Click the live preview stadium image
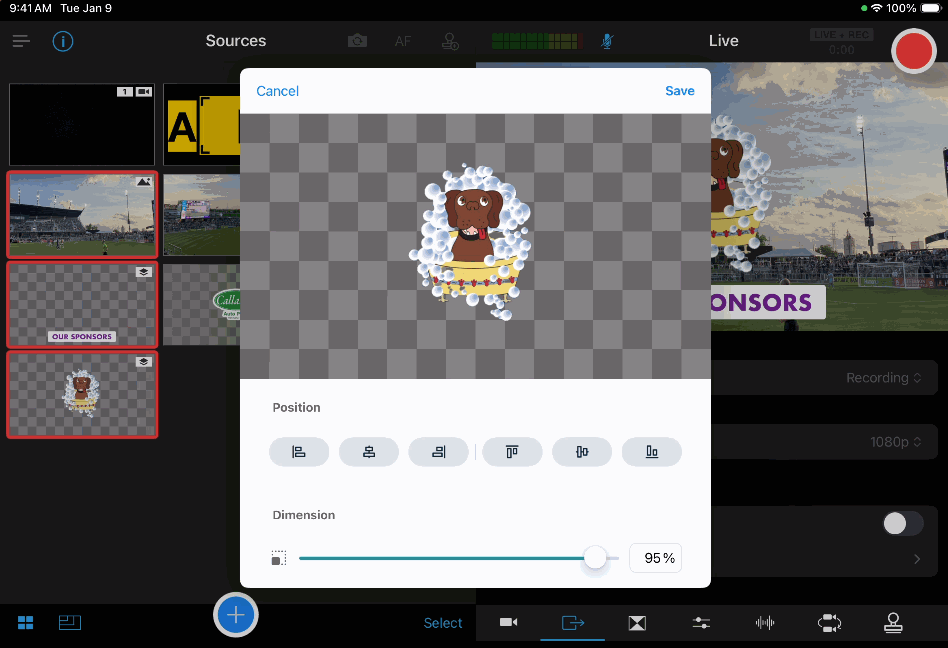948x648 pixels. tap(829, 196)
